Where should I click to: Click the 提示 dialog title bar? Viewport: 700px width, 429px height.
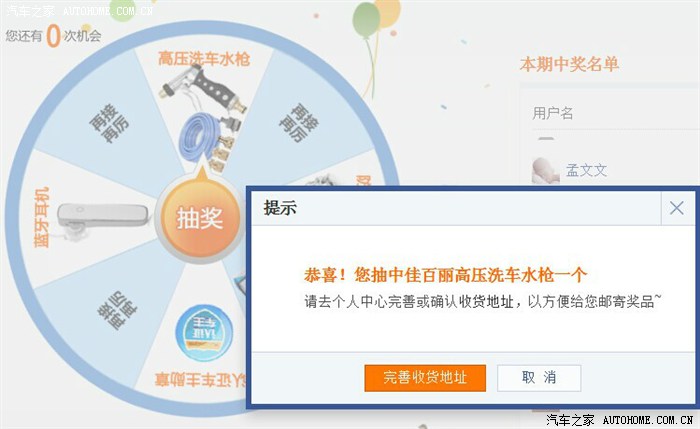point(455,208)
